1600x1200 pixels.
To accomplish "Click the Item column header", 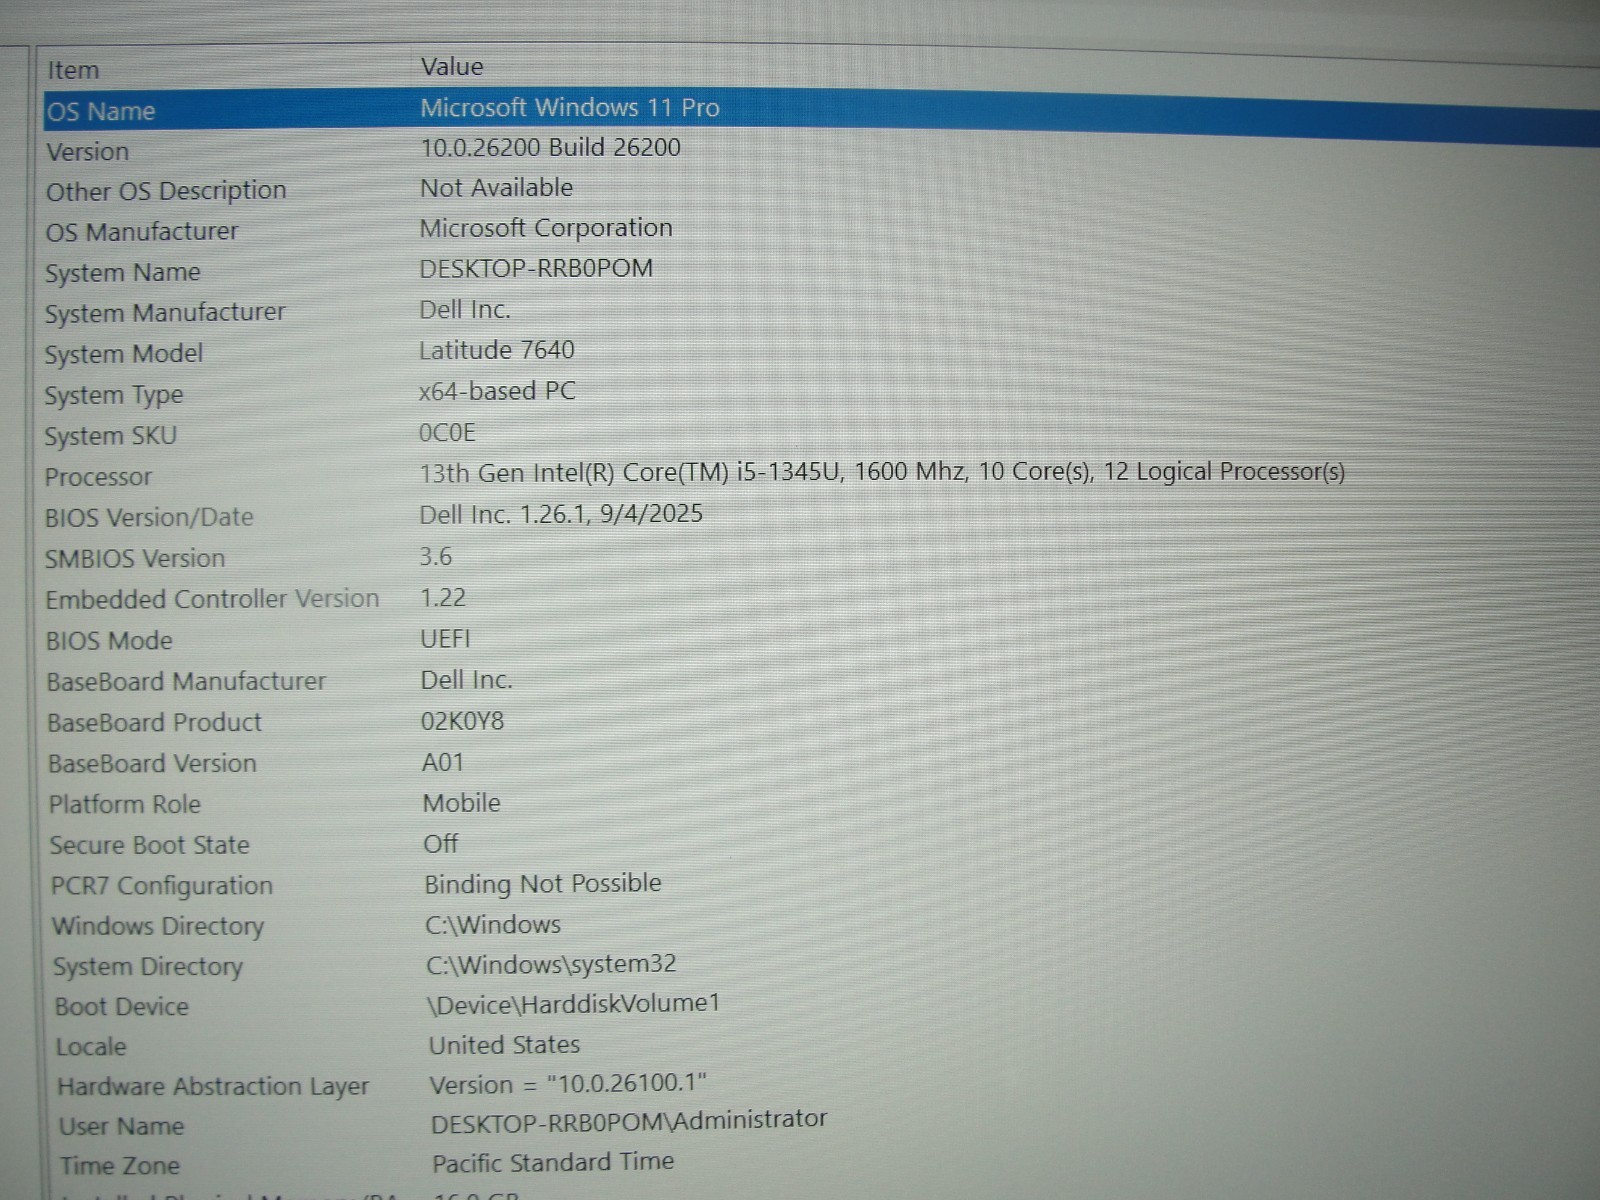I will click(x=73, y=71).
